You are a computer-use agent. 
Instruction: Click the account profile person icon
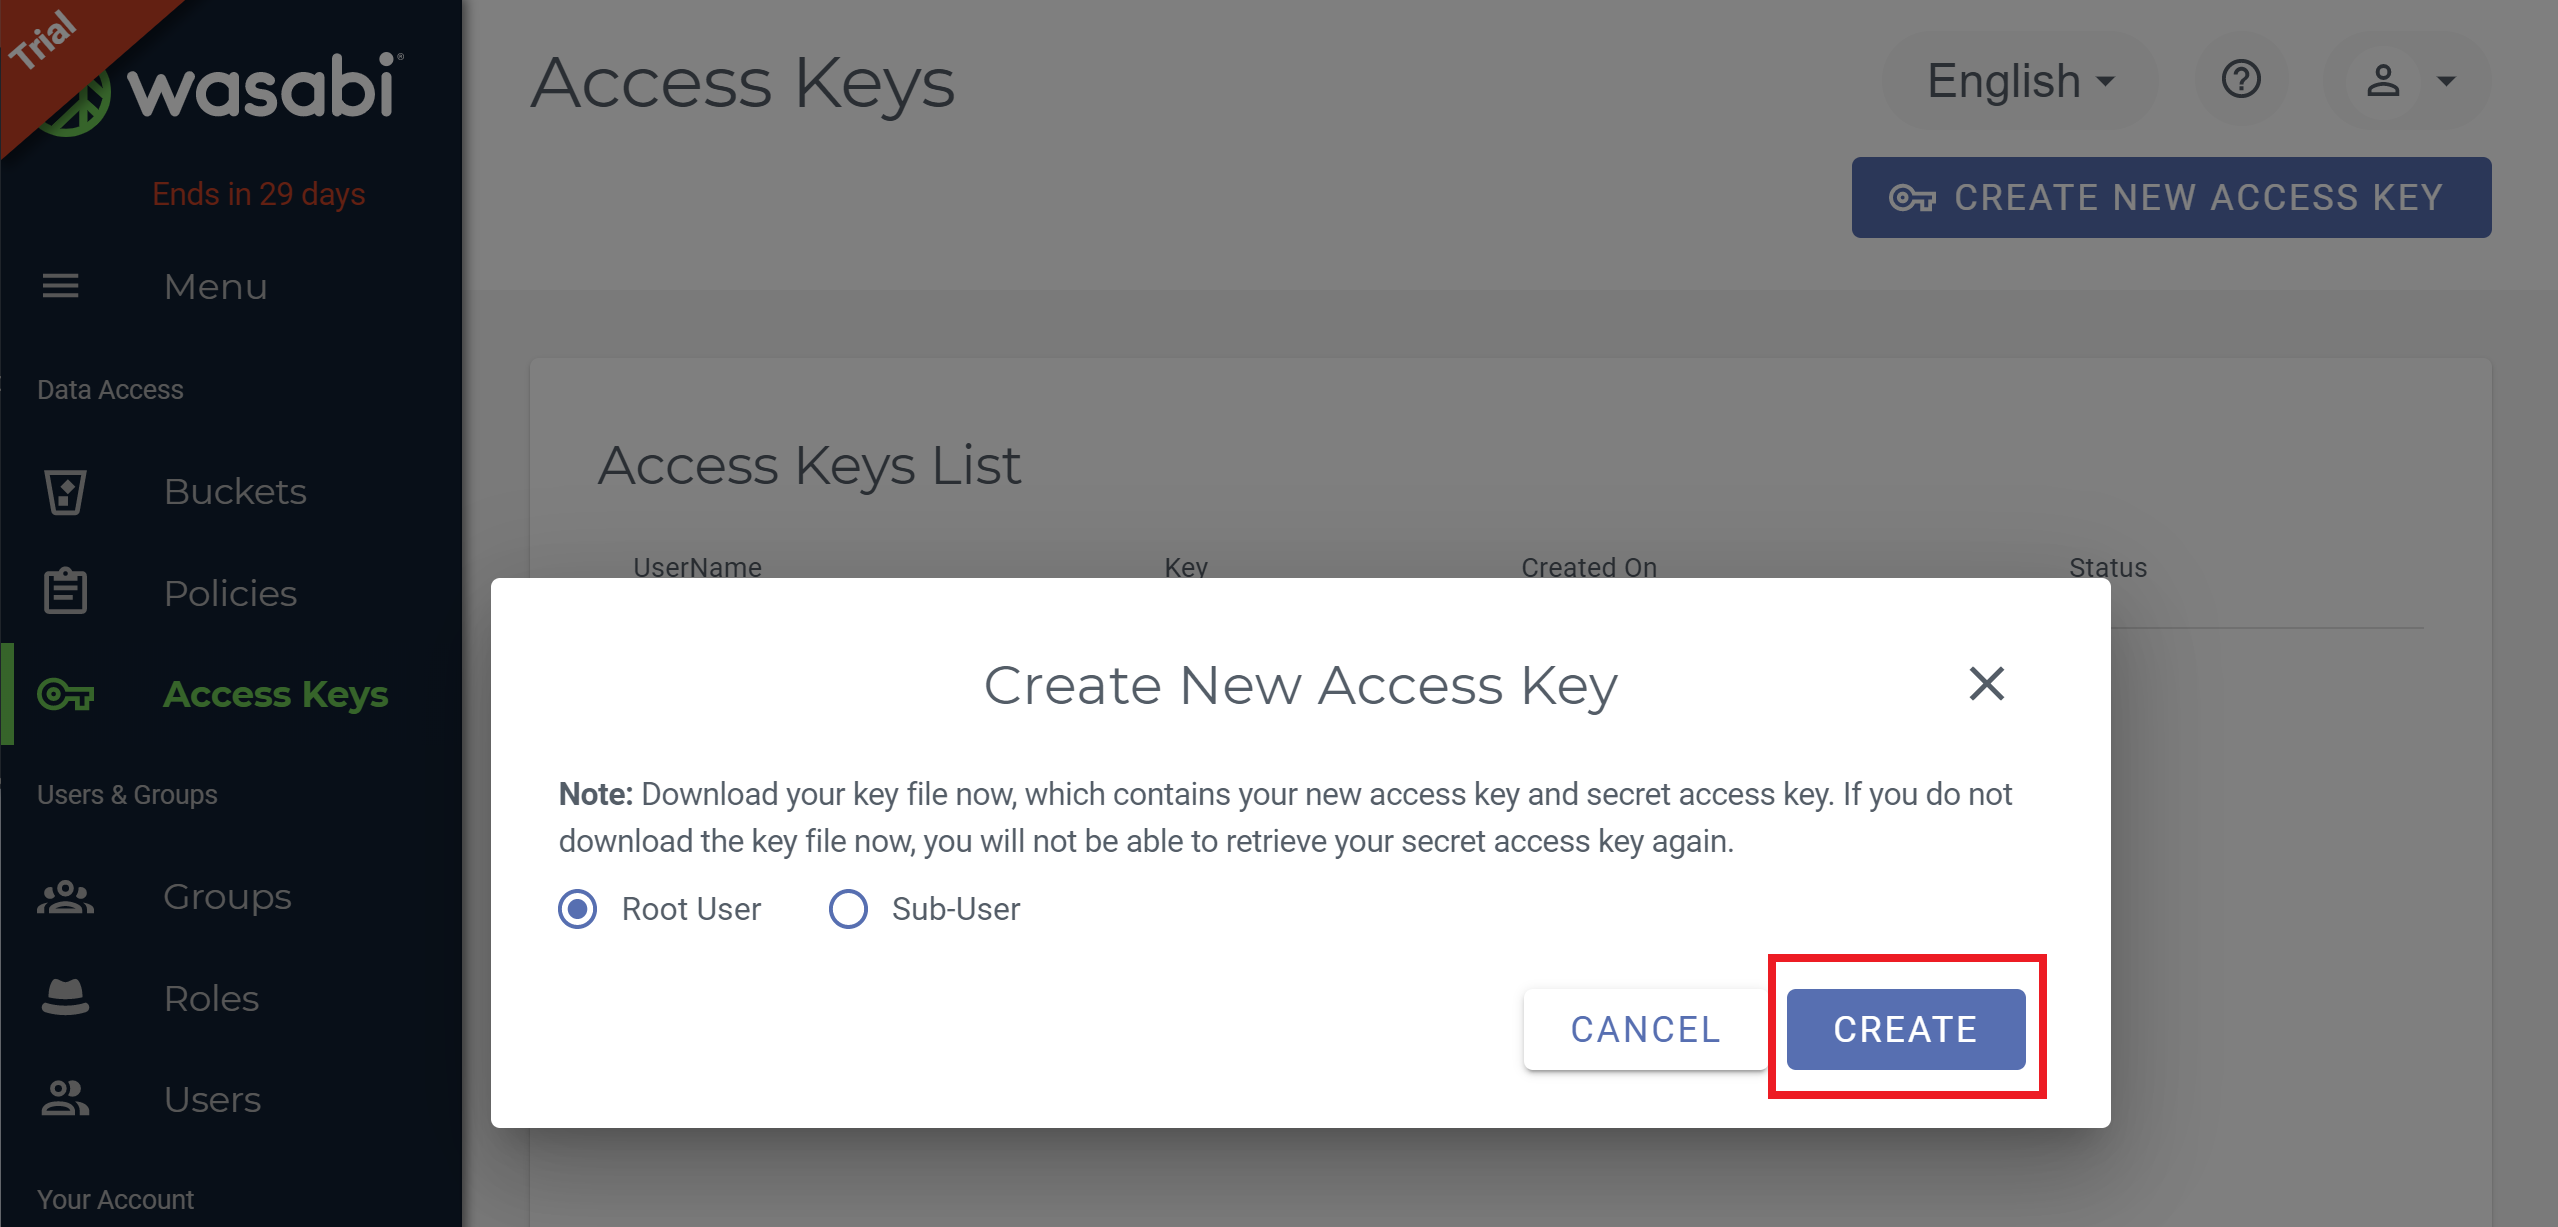2383,80
